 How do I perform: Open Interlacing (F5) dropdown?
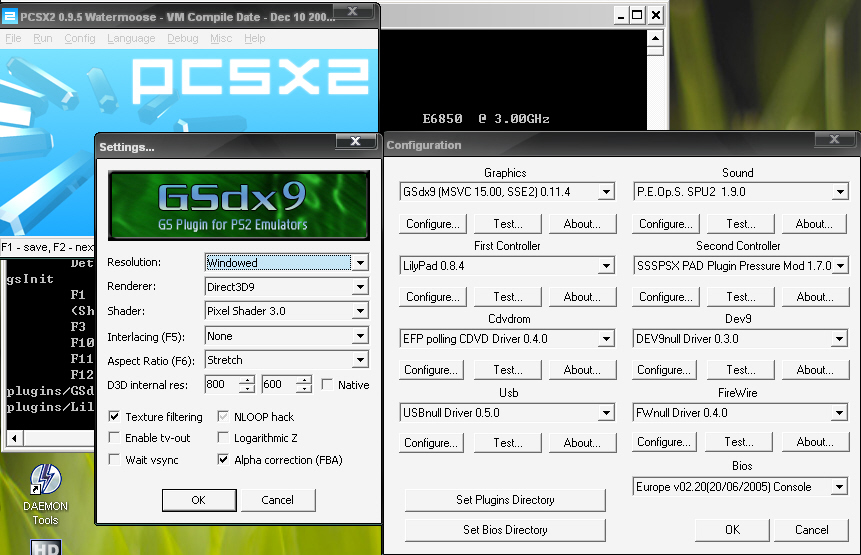coord(360,336)
